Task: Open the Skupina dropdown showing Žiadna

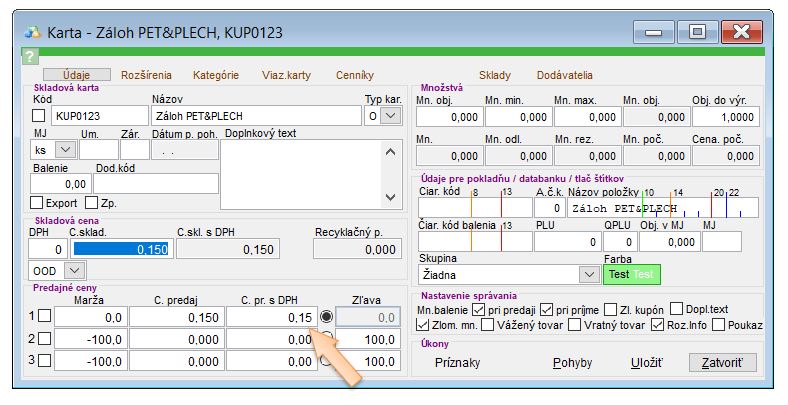Action: pyautogui.click(x=588, y=273)
